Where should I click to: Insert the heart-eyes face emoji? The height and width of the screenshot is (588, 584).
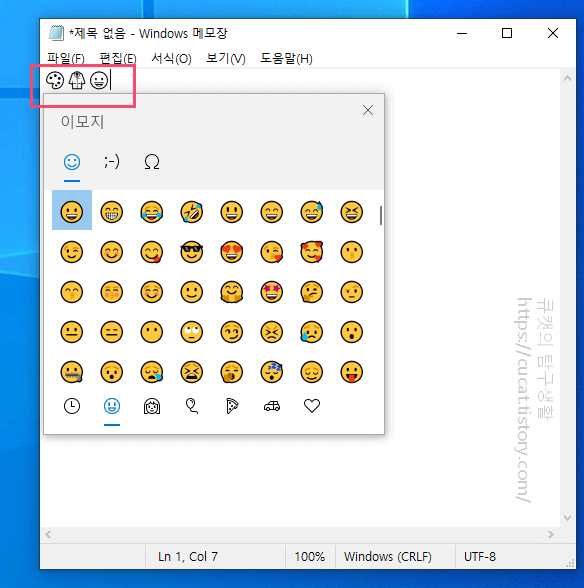point(232,252)
